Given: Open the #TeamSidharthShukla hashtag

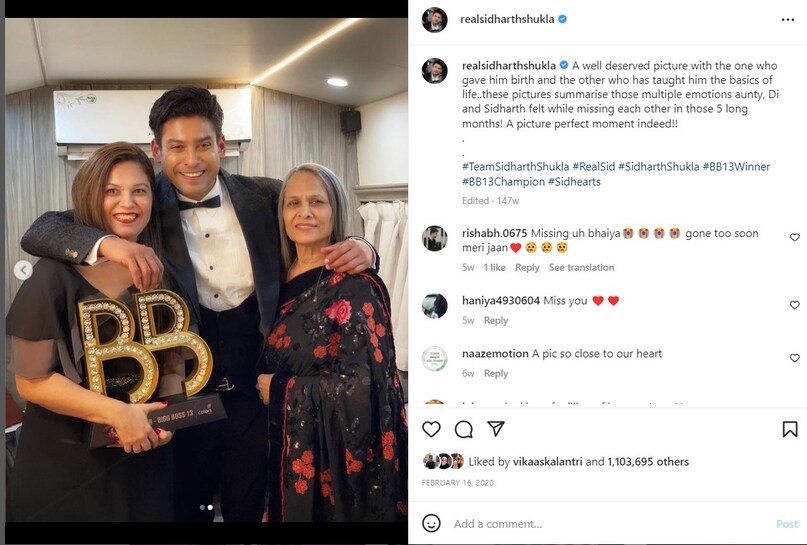Looking at the screenshot, I should [515, 167].
